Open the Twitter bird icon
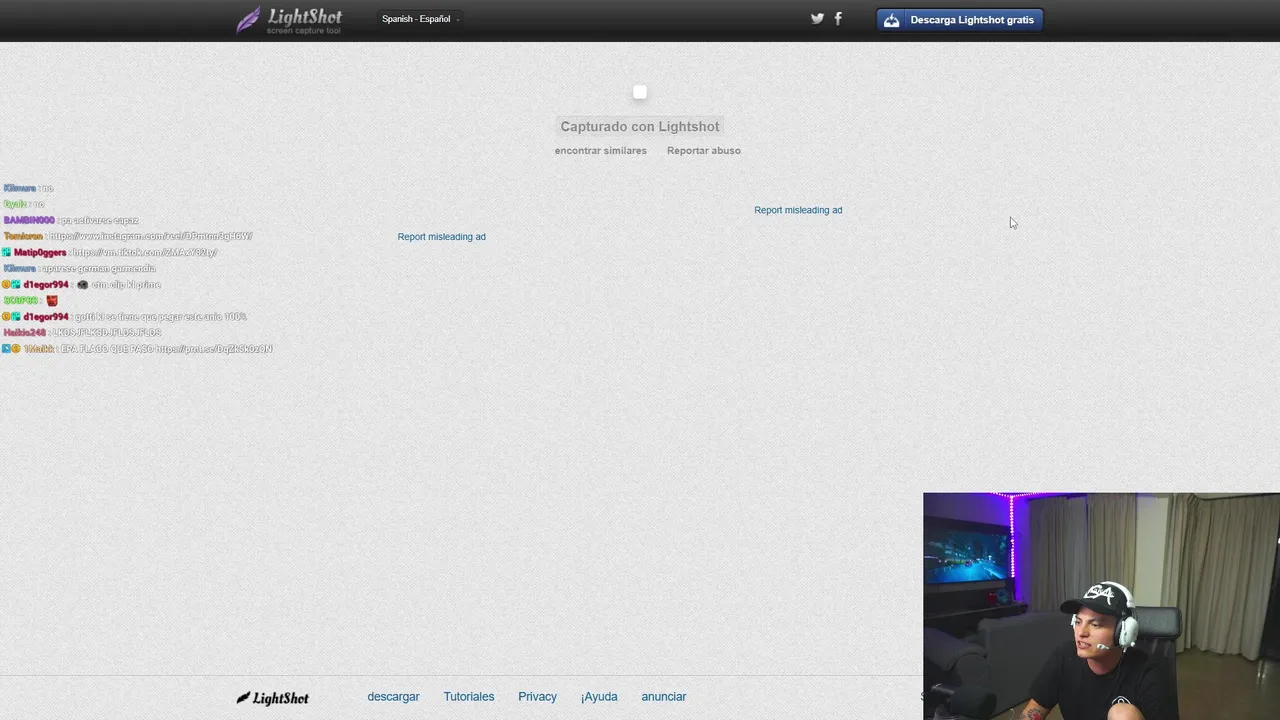Screen dimensions: 1280x720 [817, 18]
